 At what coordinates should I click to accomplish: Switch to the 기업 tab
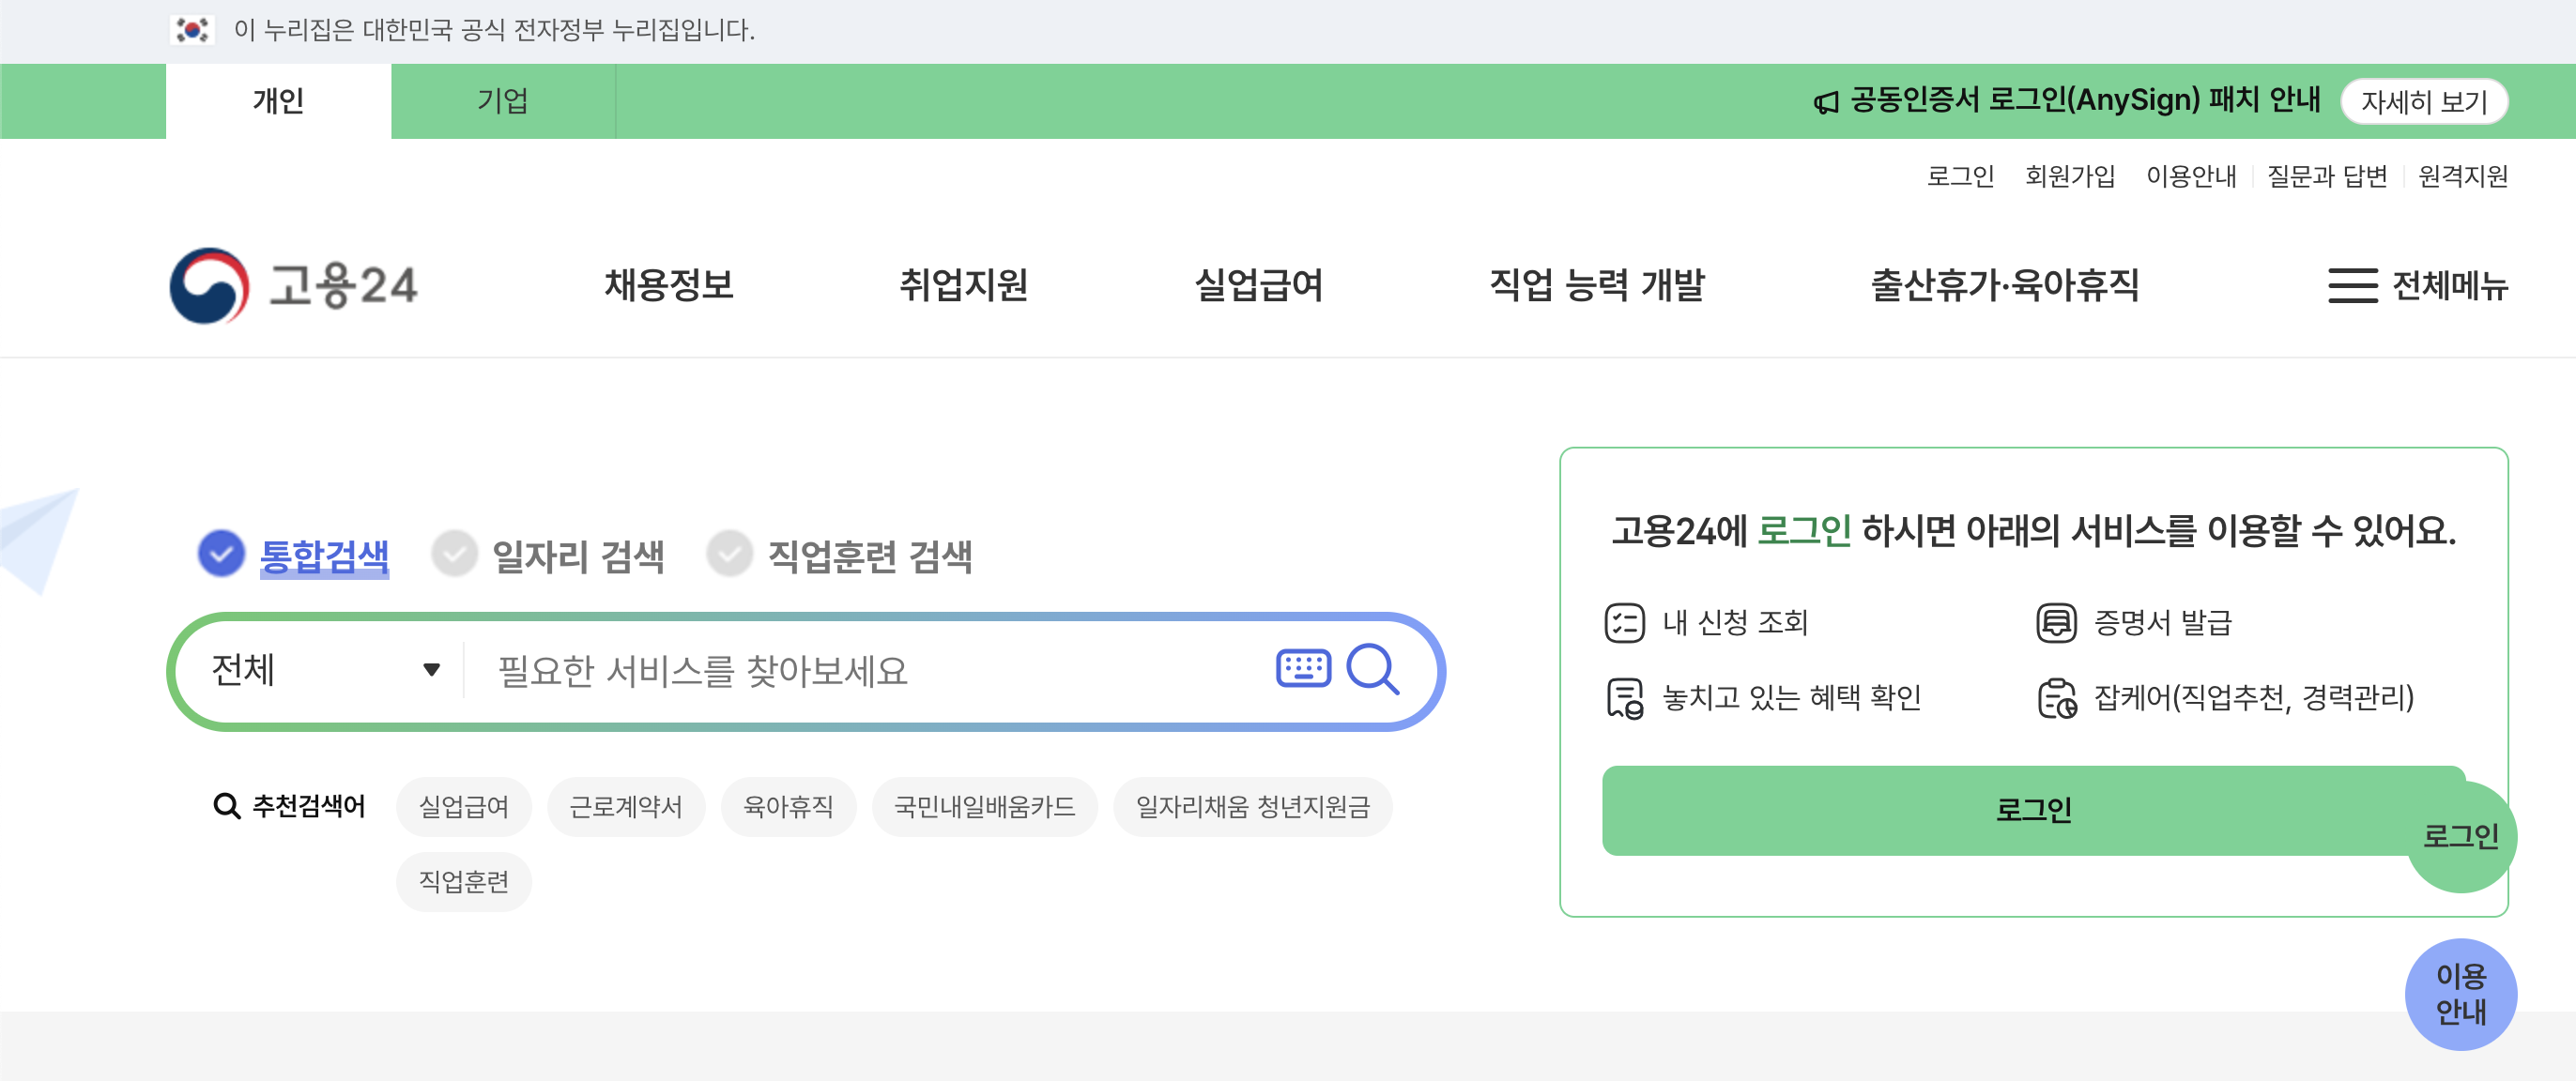coord(504,100)
